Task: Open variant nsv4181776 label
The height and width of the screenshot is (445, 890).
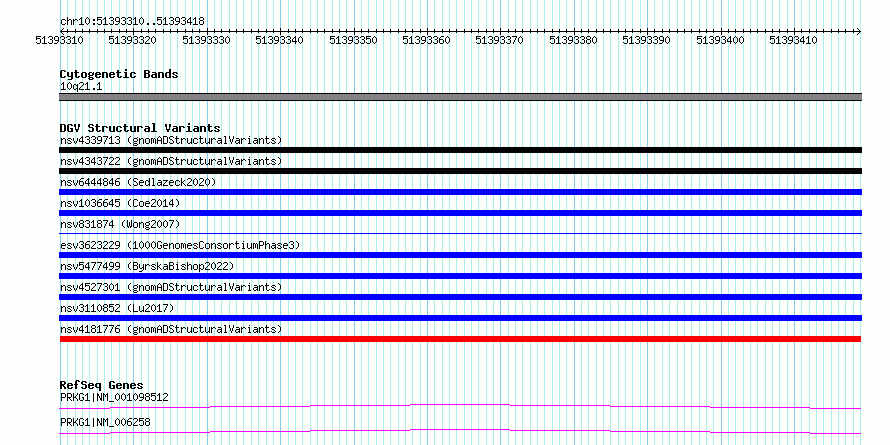Action: coord(171,329)
